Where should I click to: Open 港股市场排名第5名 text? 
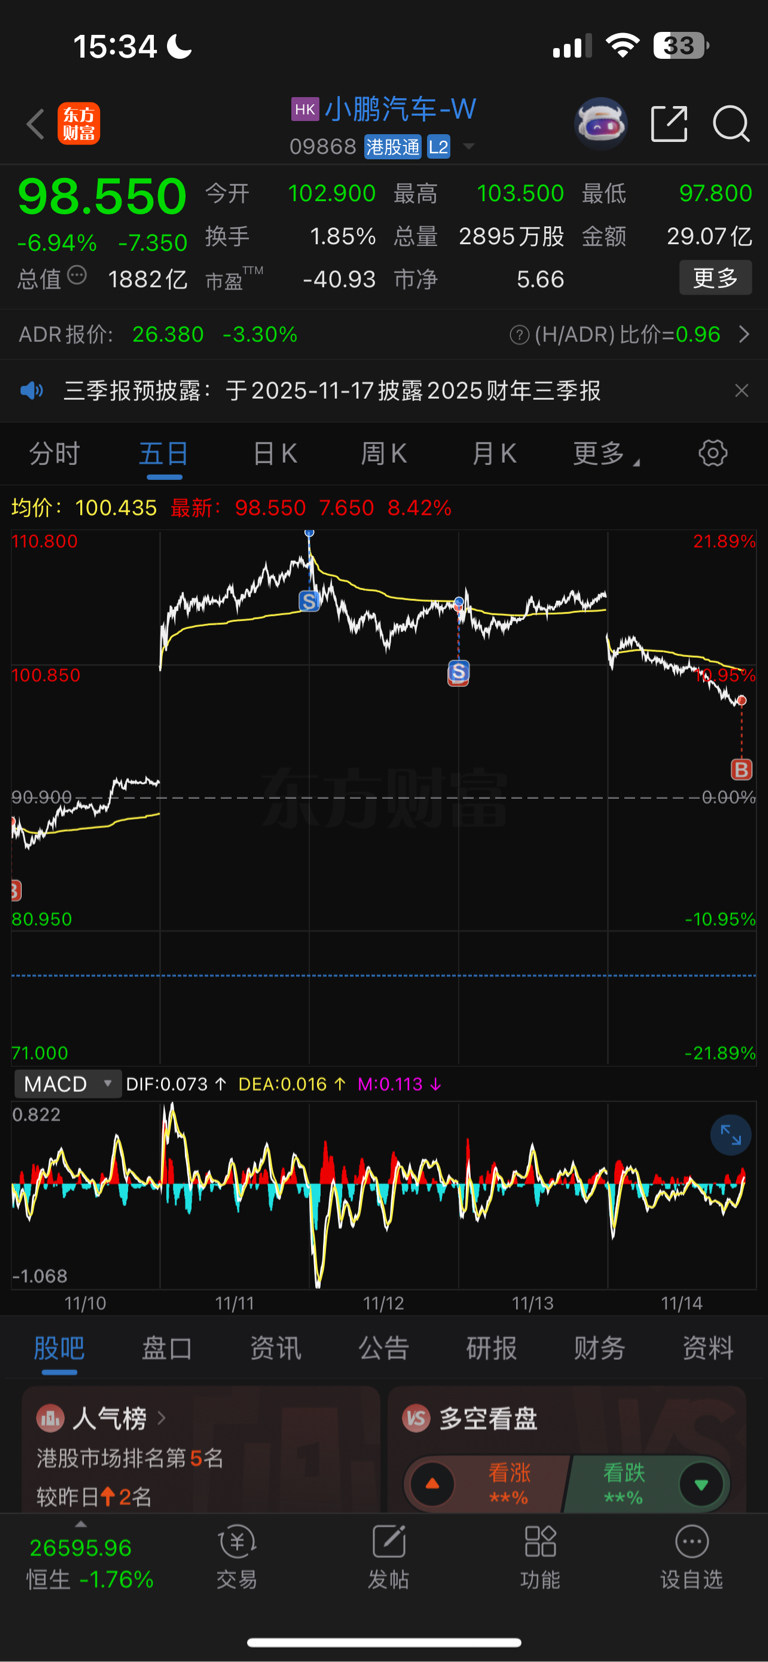pyautogui.click(x=130, y=1458)
